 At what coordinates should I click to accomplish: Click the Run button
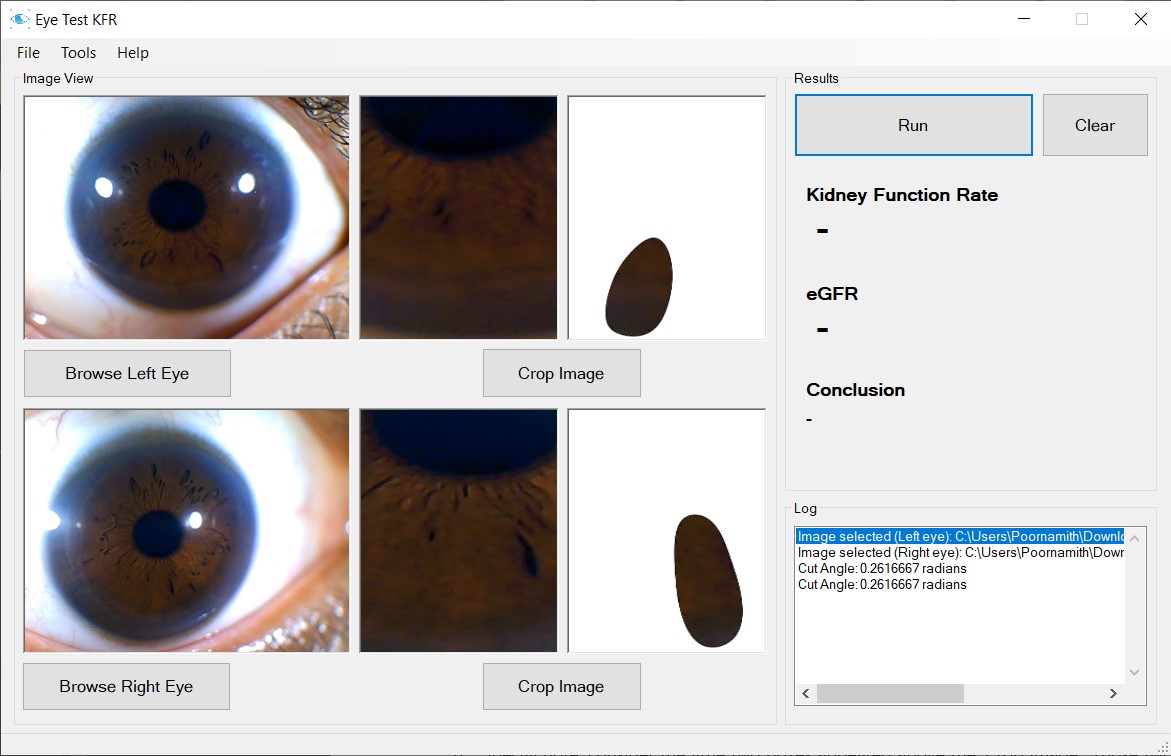pos(913,125)
